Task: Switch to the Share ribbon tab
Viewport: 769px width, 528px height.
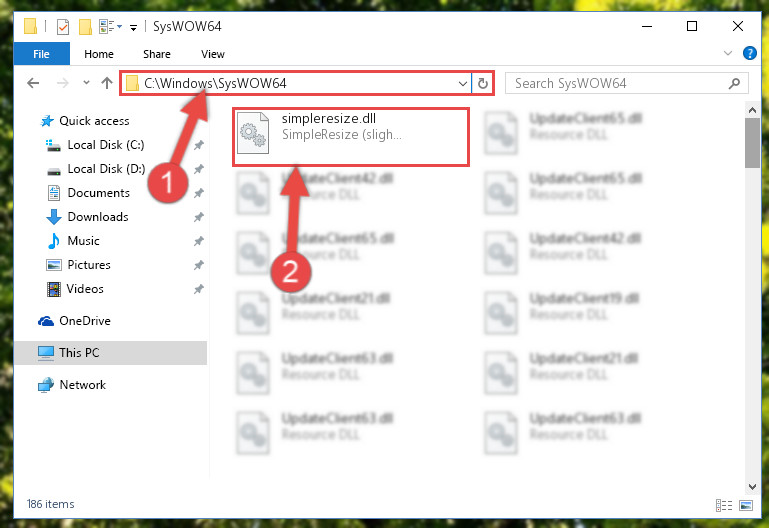Action: [x=157, y=54]
